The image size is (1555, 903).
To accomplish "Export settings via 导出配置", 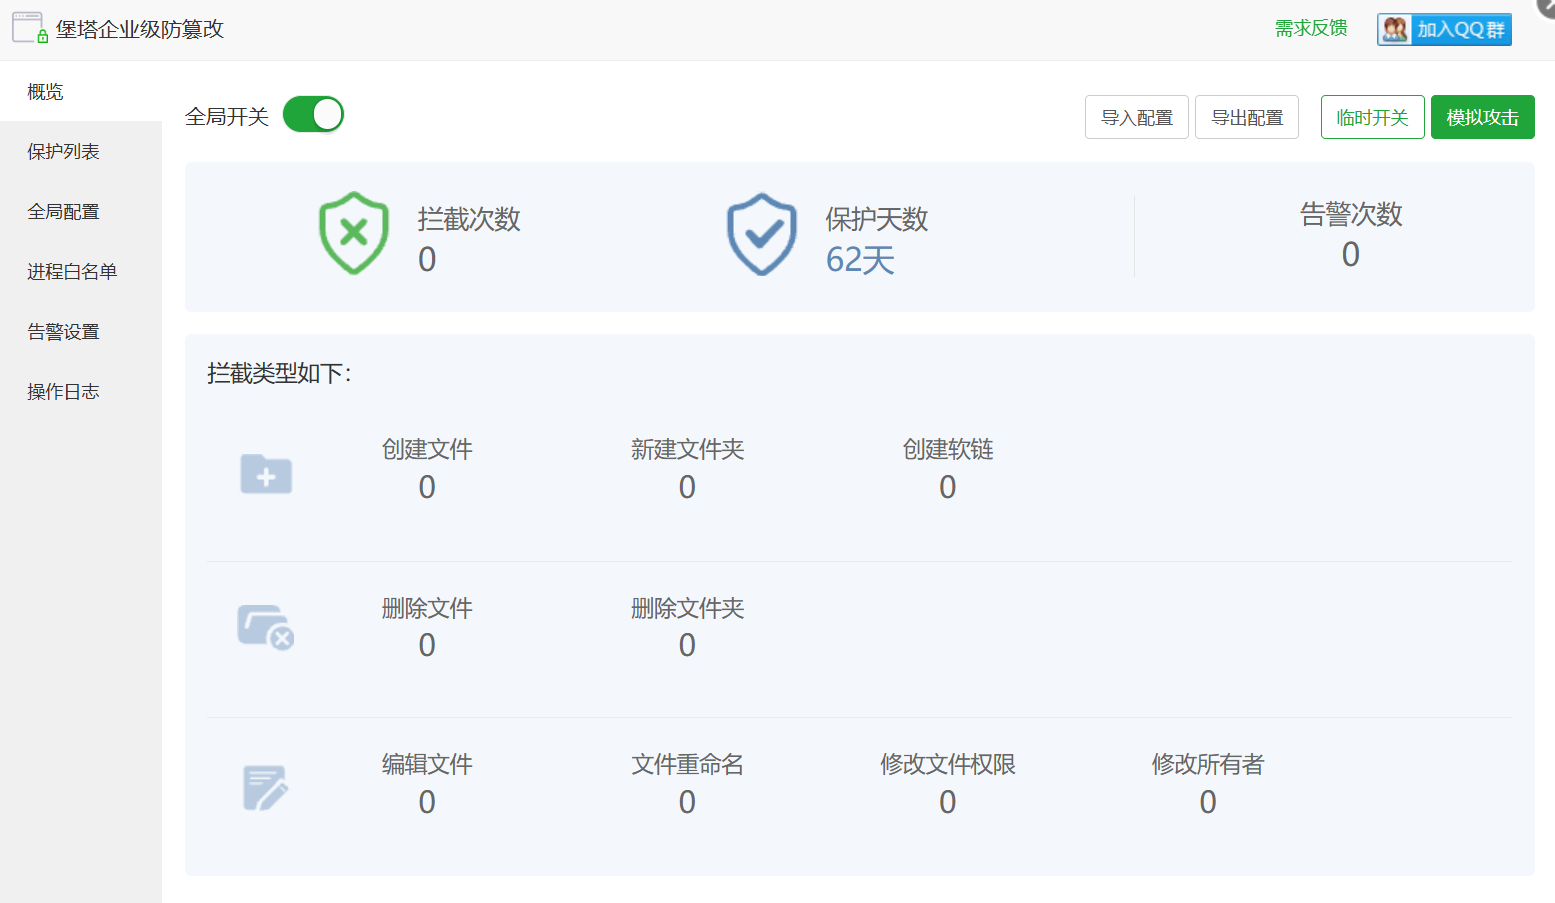I will [x=1246, y=117].
